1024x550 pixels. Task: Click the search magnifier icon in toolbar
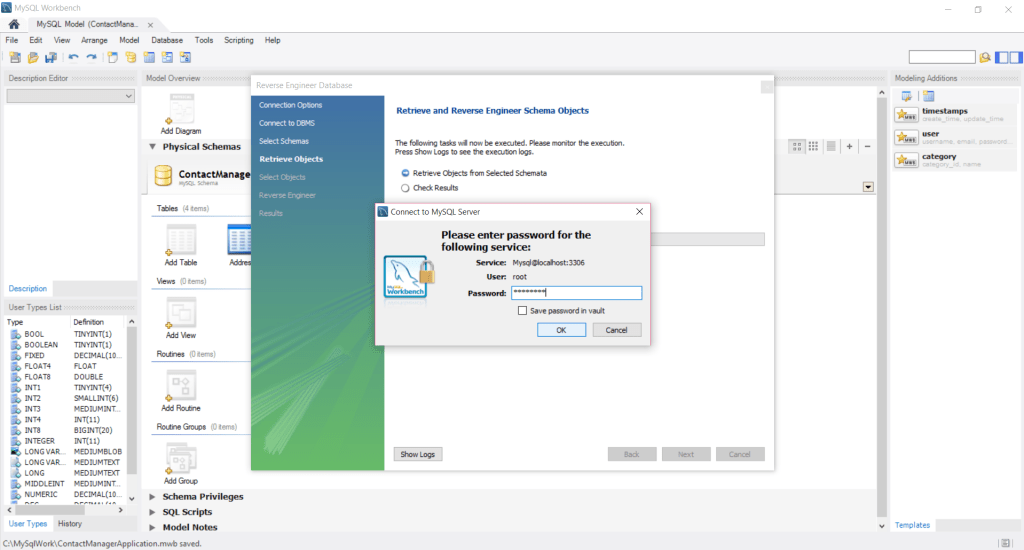(985, 58)
